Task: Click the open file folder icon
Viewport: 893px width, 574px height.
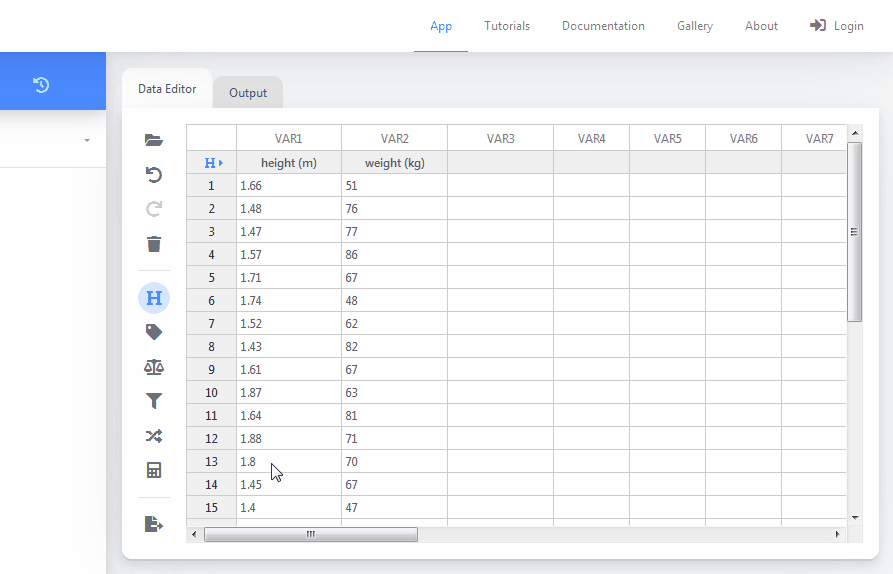Action: [153, 140]
